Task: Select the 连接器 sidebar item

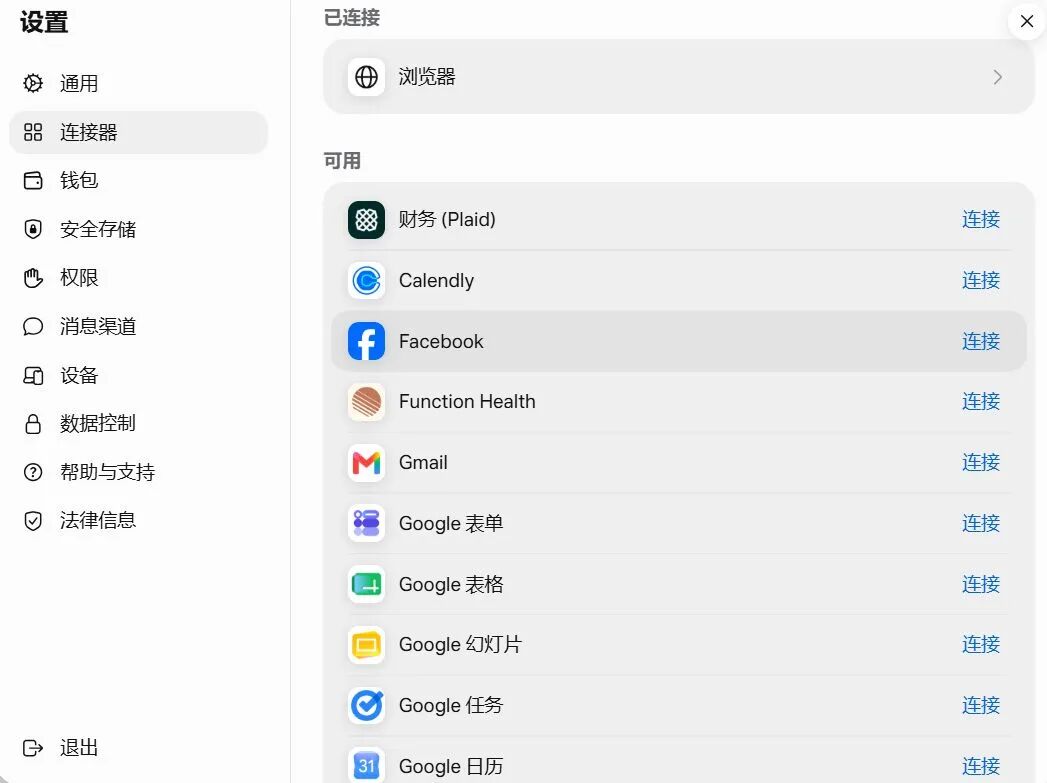Action: click(138, 132)
